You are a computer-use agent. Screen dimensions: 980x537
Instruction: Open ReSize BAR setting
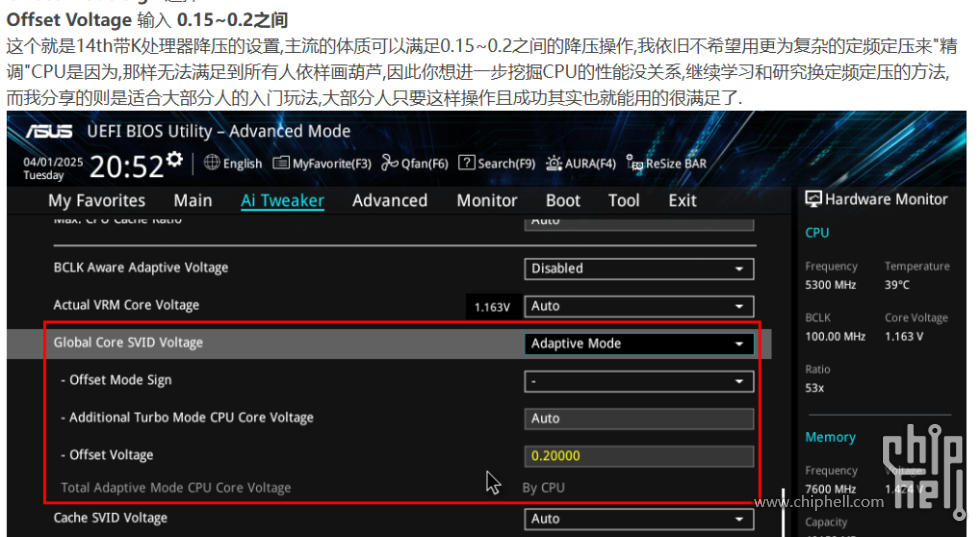666,163
